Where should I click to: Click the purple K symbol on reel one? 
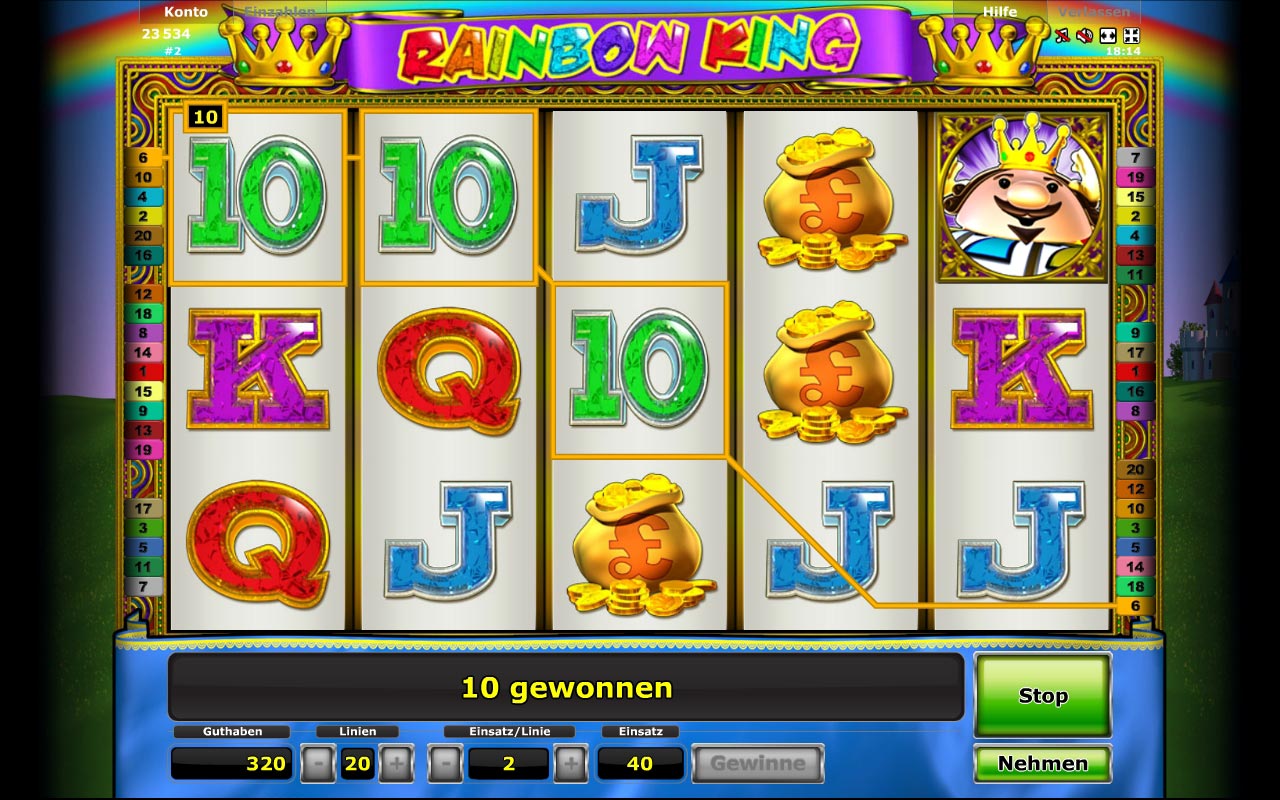[258, 369]
